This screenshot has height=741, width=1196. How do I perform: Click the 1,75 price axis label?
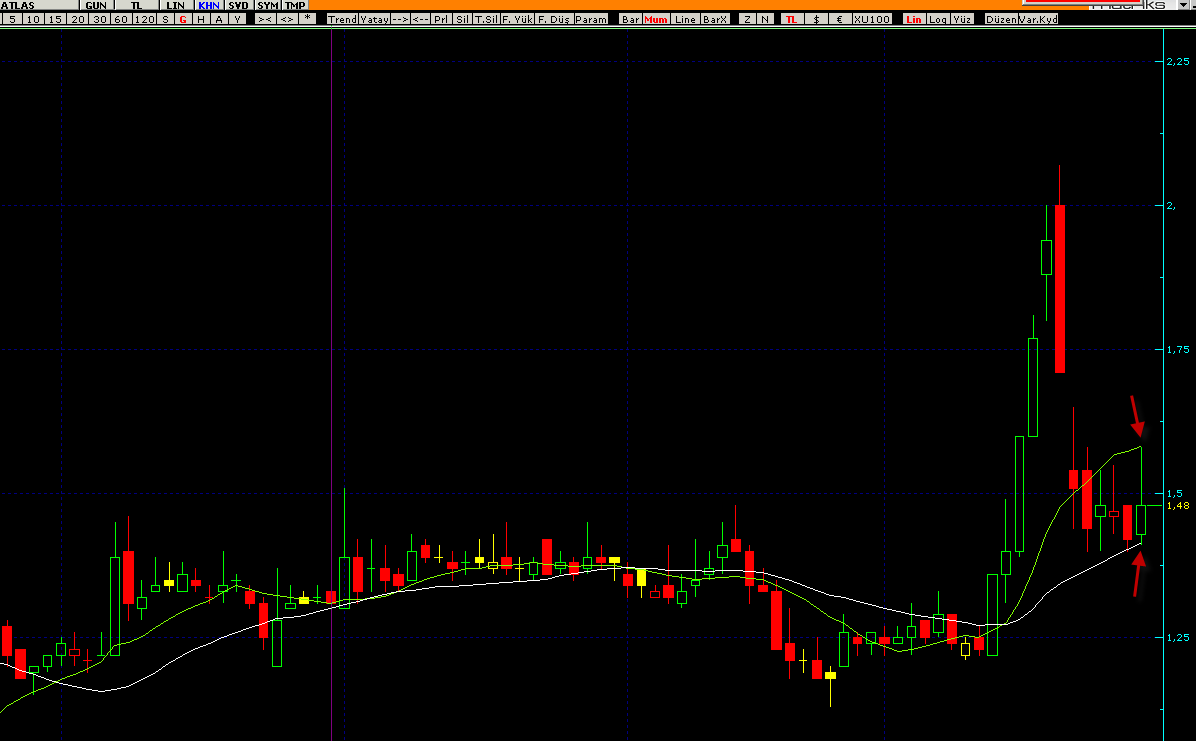coord(1178,350)
